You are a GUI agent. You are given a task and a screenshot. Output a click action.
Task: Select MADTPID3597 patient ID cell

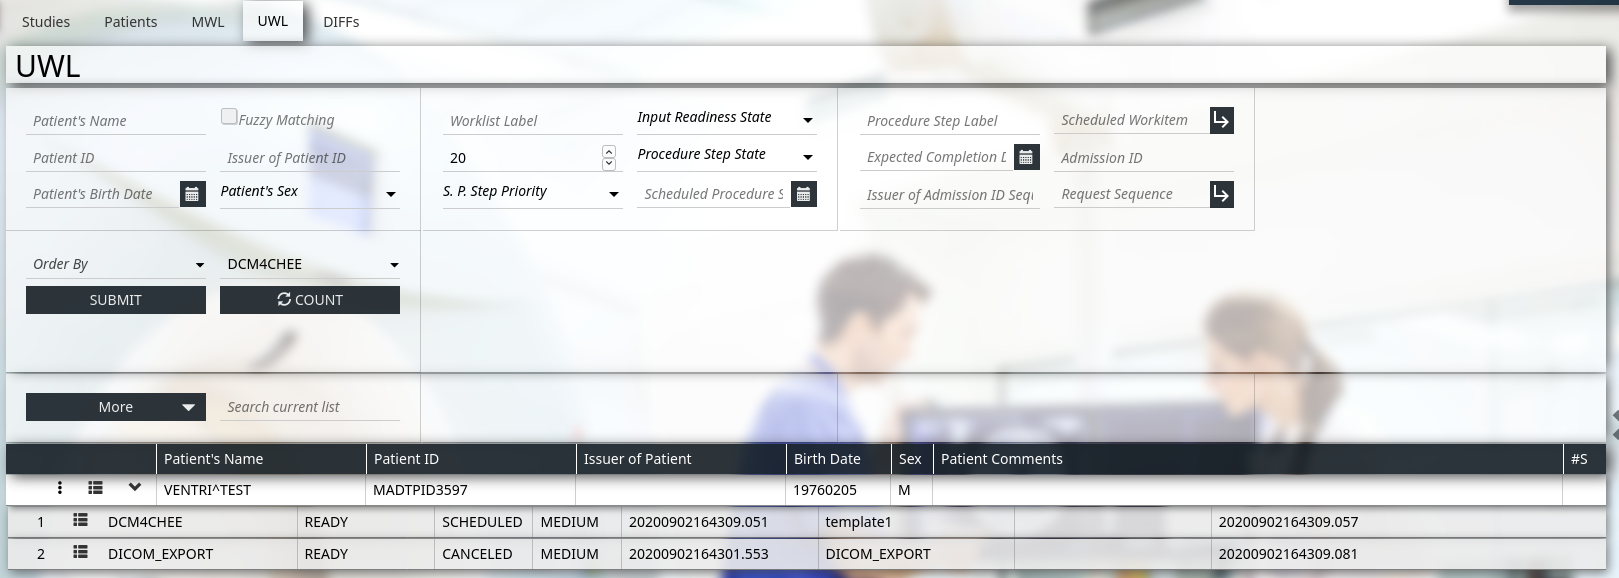pyautogui.click(x=471, y=490)
